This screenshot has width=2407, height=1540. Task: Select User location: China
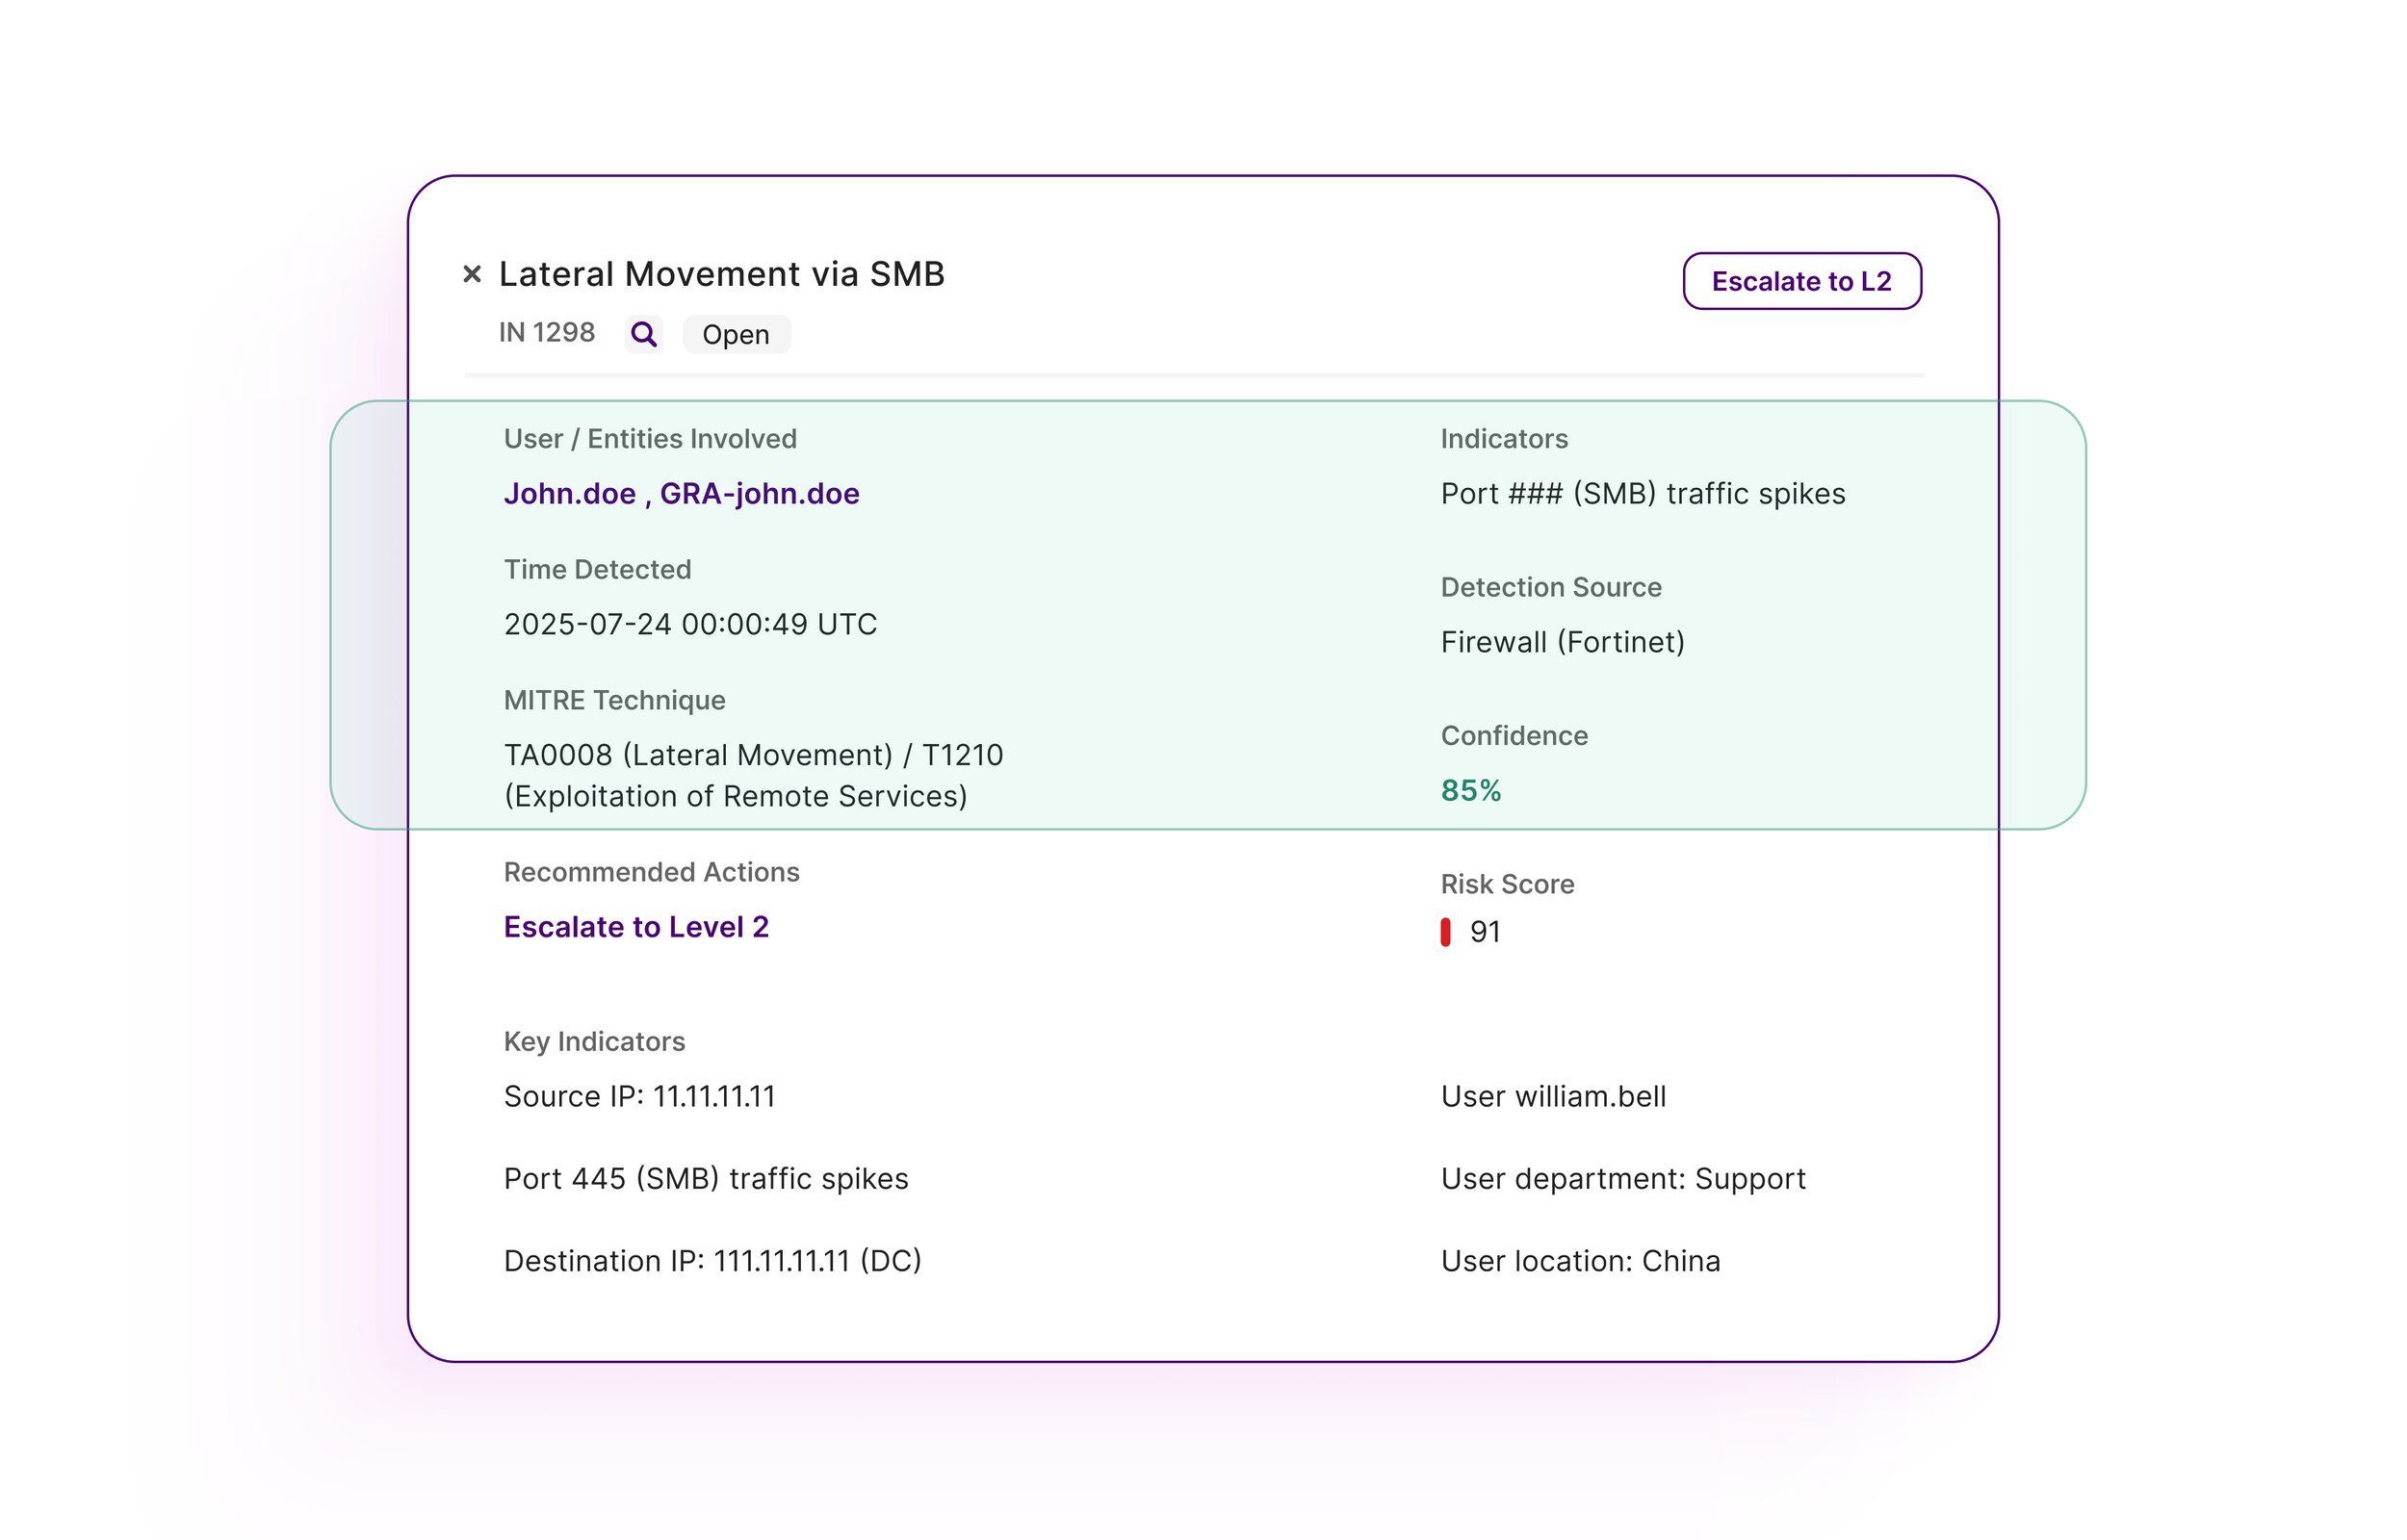click(x=1580, y=1261)
